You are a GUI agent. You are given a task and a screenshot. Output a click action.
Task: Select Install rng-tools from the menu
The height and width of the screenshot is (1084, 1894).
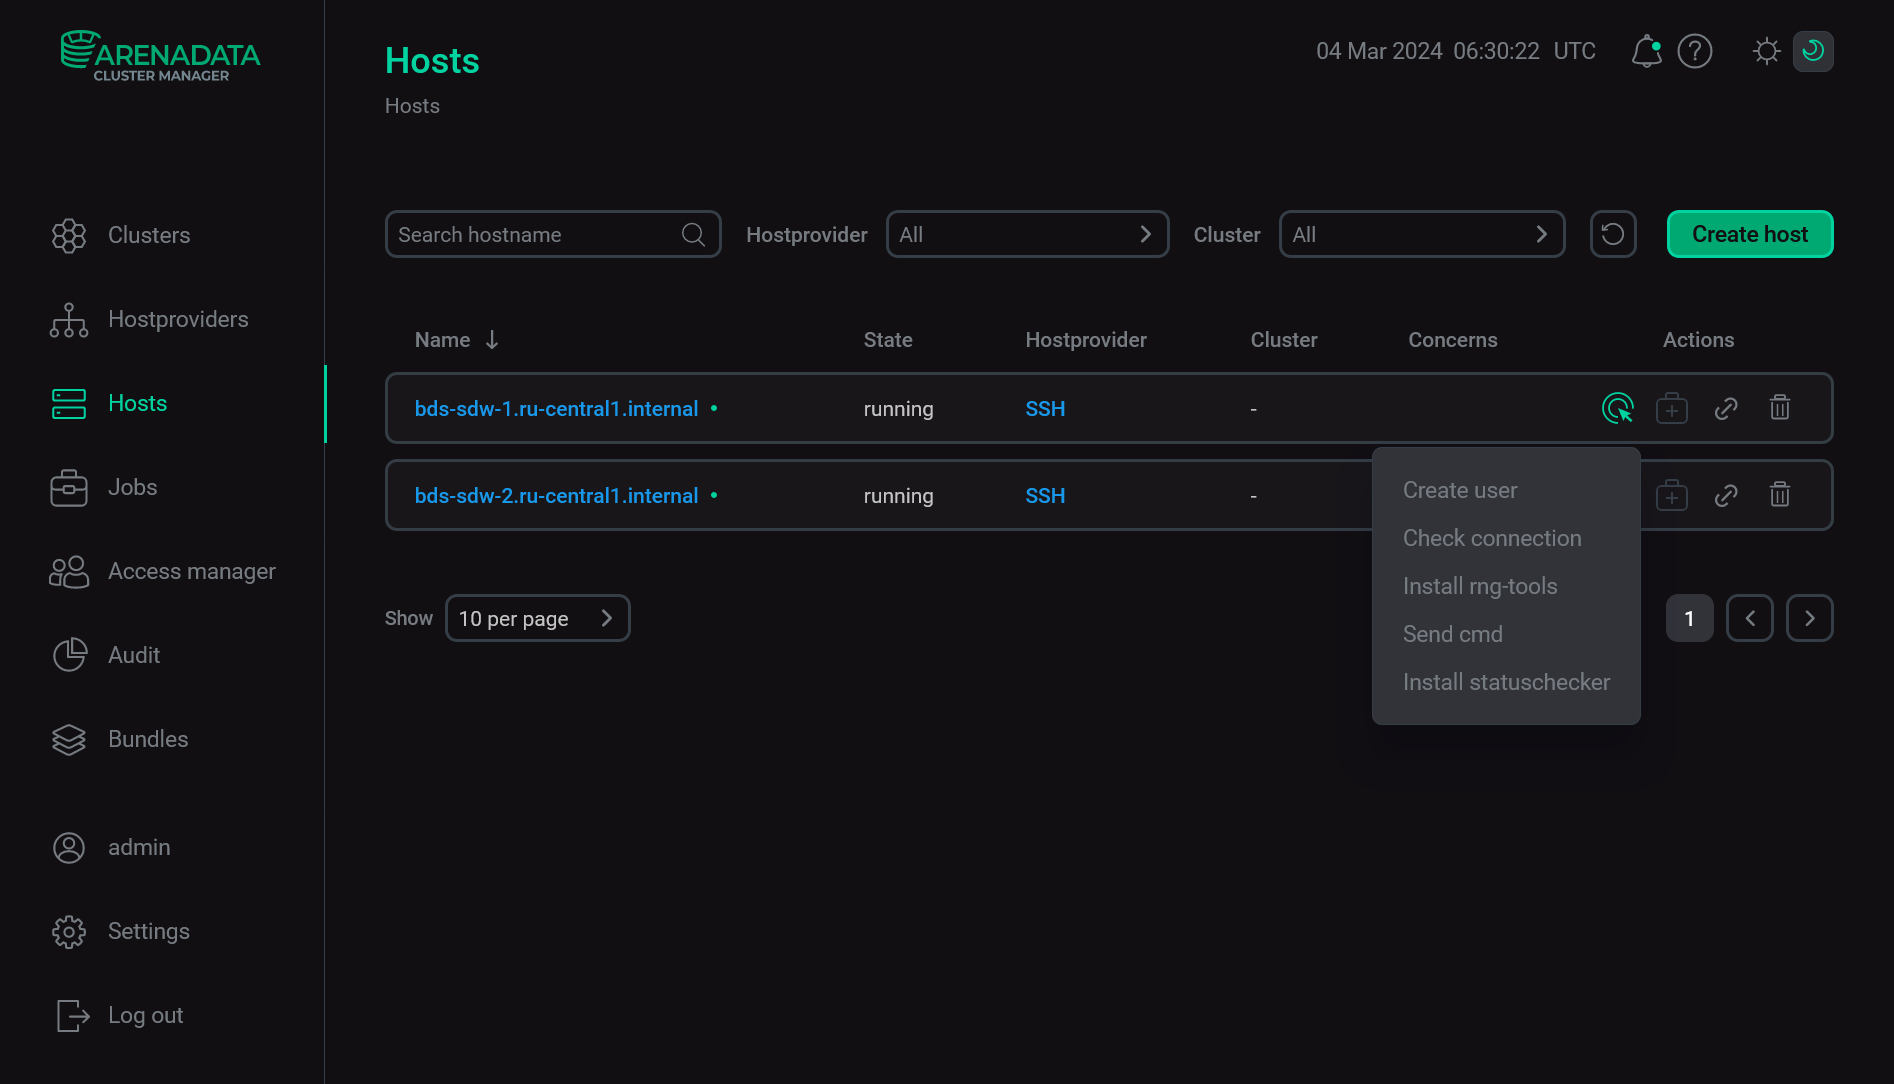[x=1480, y=585]
